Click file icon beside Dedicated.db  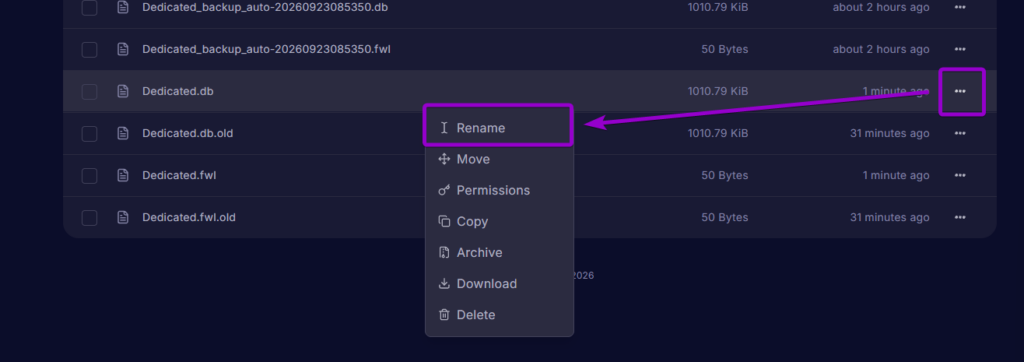pyautogui.click(x=123, y=91)
